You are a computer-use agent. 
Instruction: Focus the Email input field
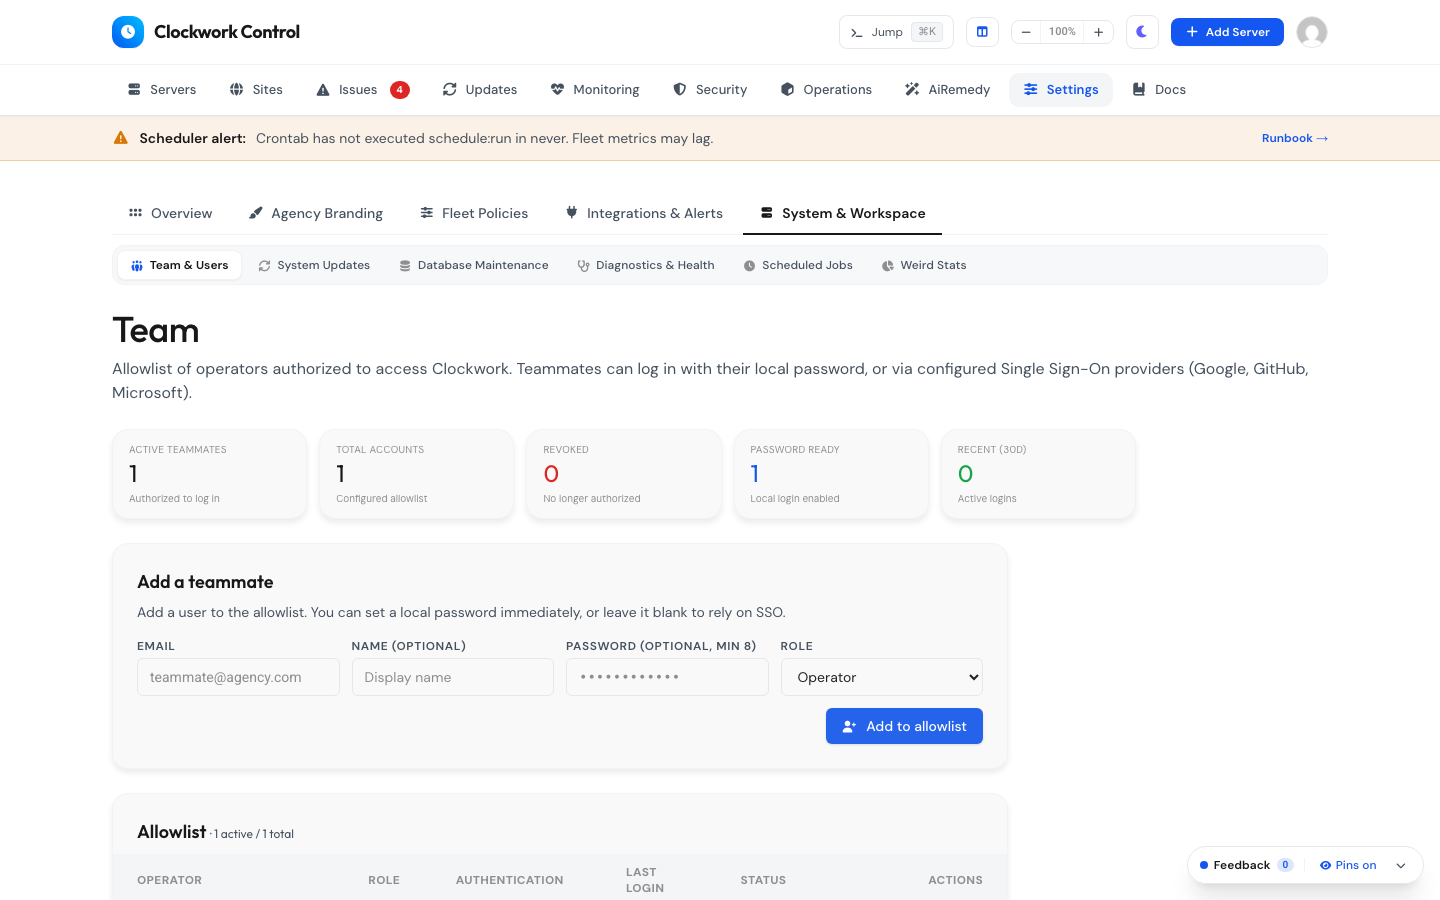pos(238,677)
